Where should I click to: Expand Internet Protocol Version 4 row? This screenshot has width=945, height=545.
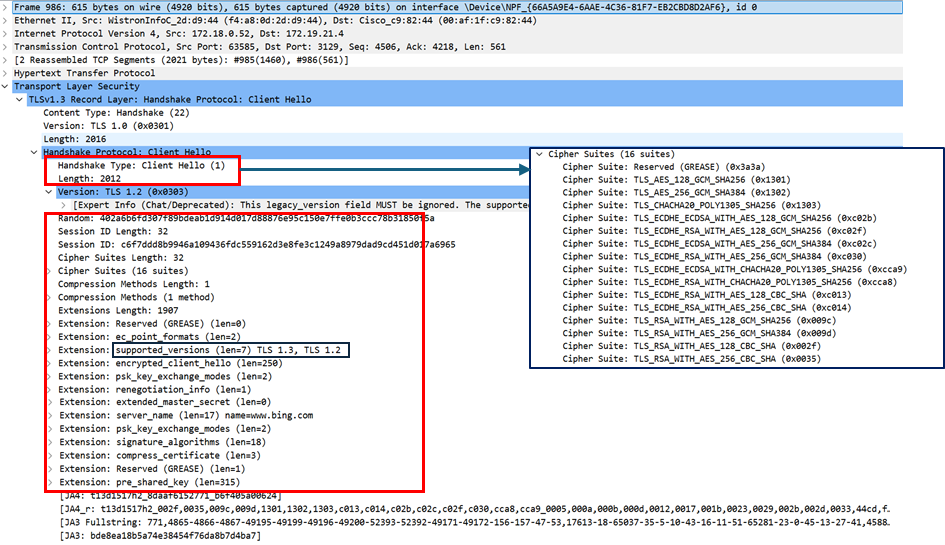pos(5,34)
